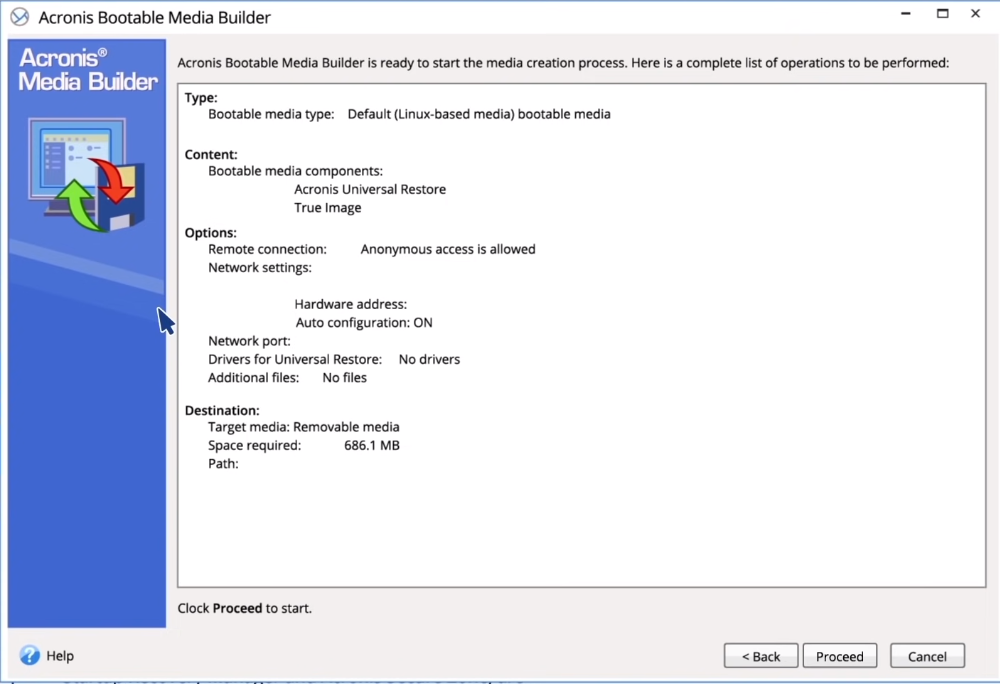Screen dimensions: 1000x684
Task: Click the Drivers for Universal Restore line
Action: [x=333, y=359]
